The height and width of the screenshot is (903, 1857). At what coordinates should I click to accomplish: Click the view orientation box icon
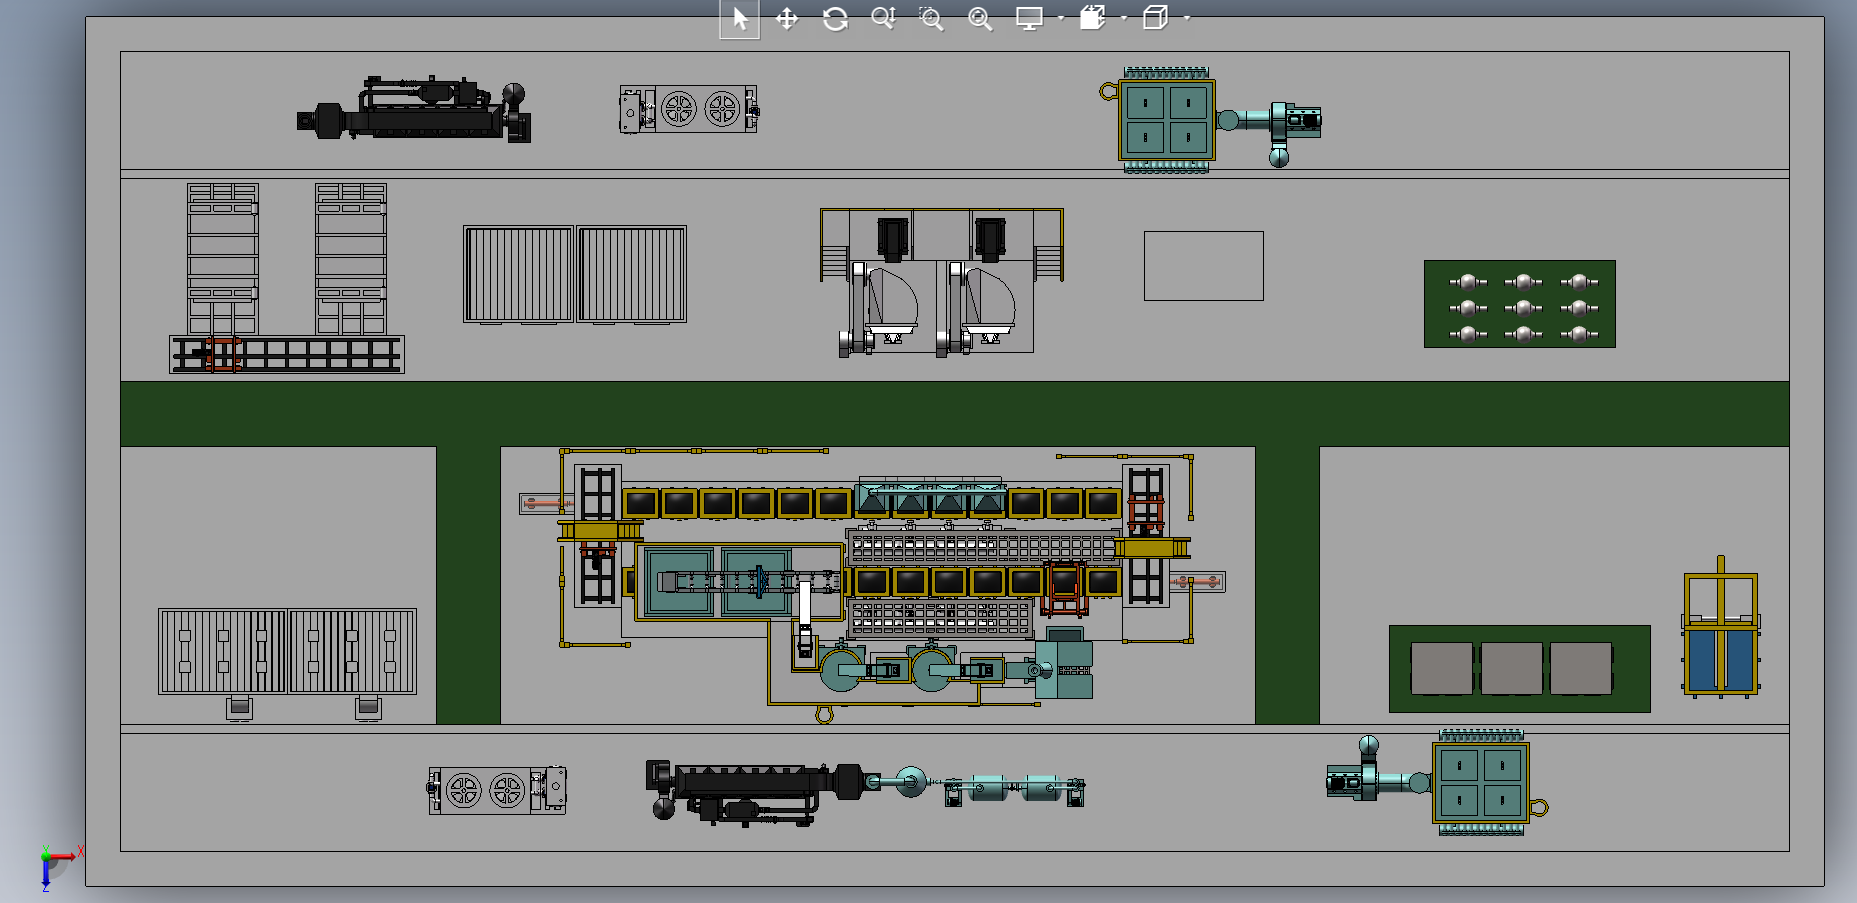(1093, 18)
